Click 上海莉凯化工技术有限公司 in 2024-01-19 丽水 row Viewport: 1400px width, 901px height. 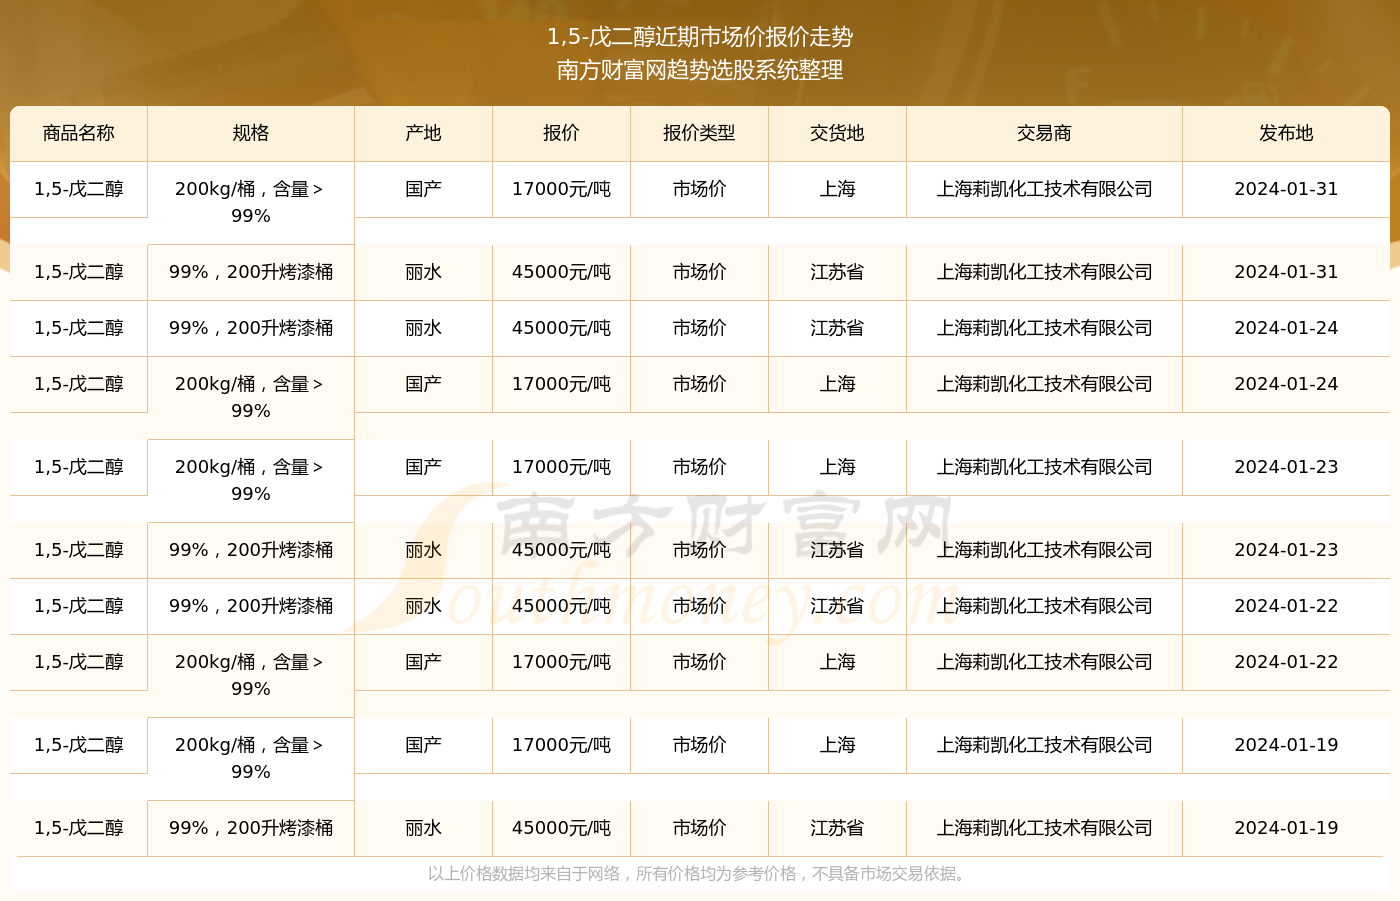coord(1044,828)
